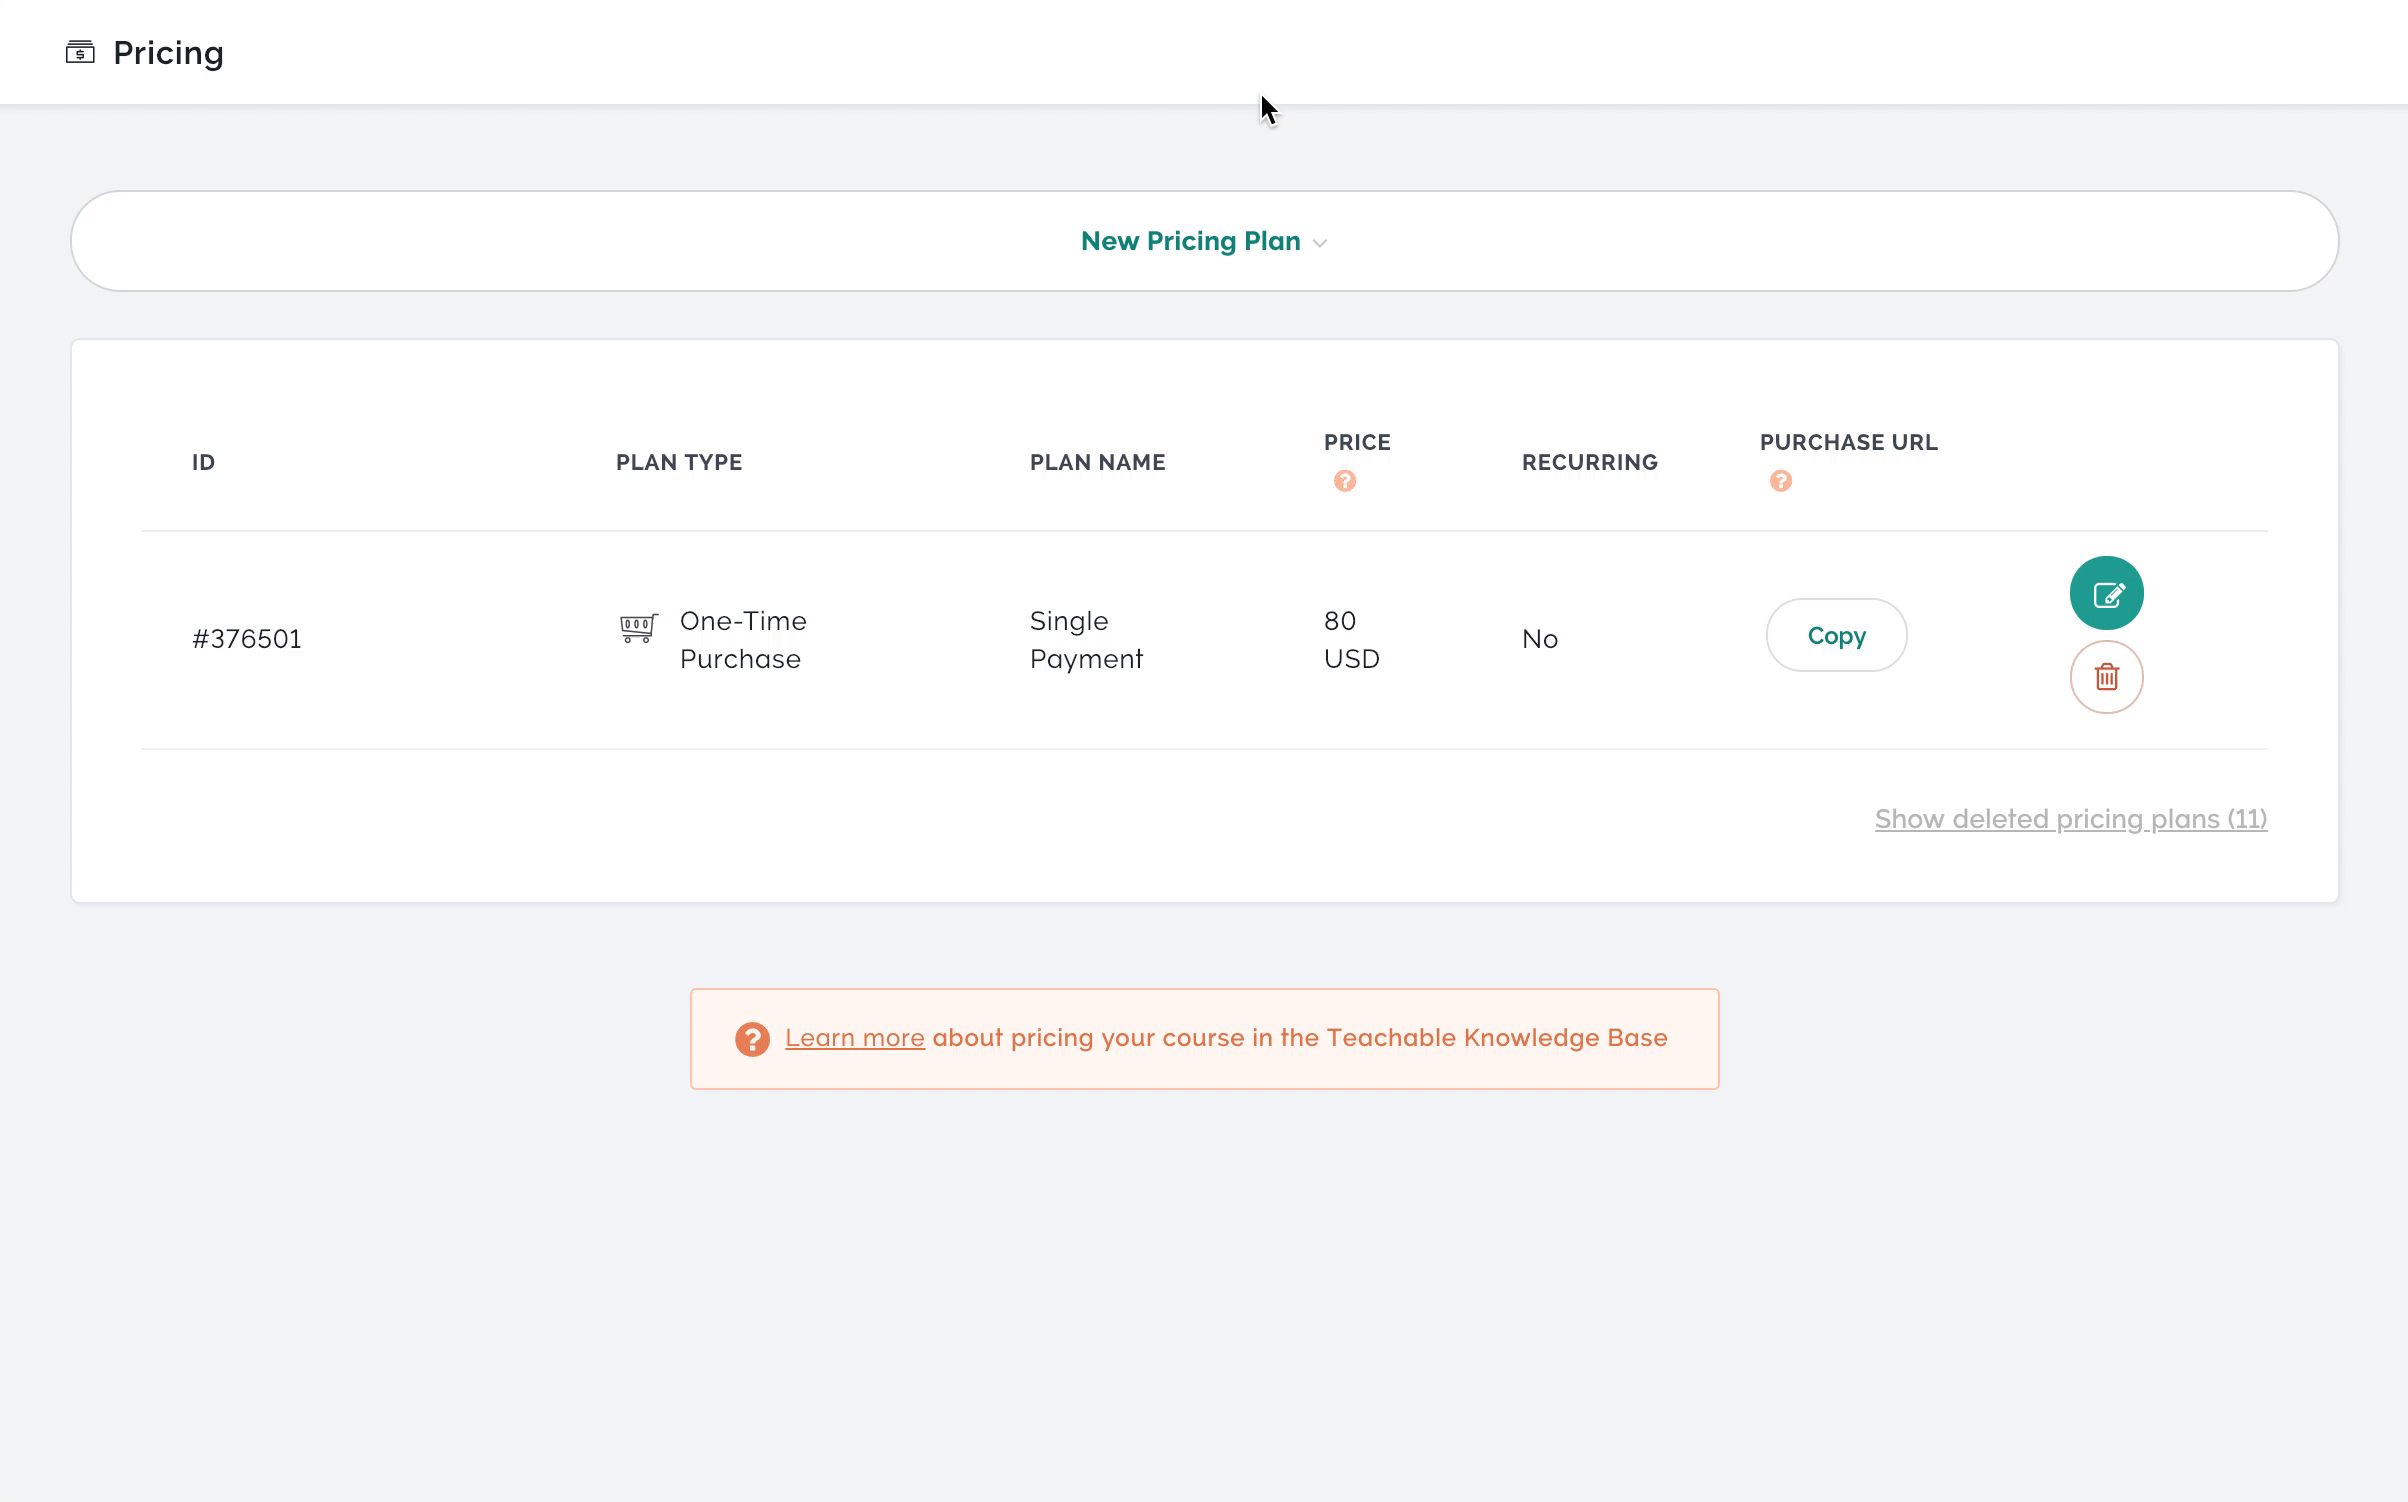Copy the purchase URL
The height and width of the screenshot is (1502, 2408).
(x=1835, y=635)
